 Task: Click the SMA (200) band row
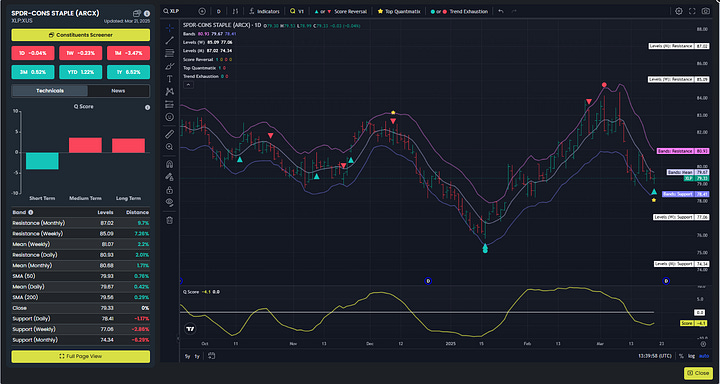(80, 297)
